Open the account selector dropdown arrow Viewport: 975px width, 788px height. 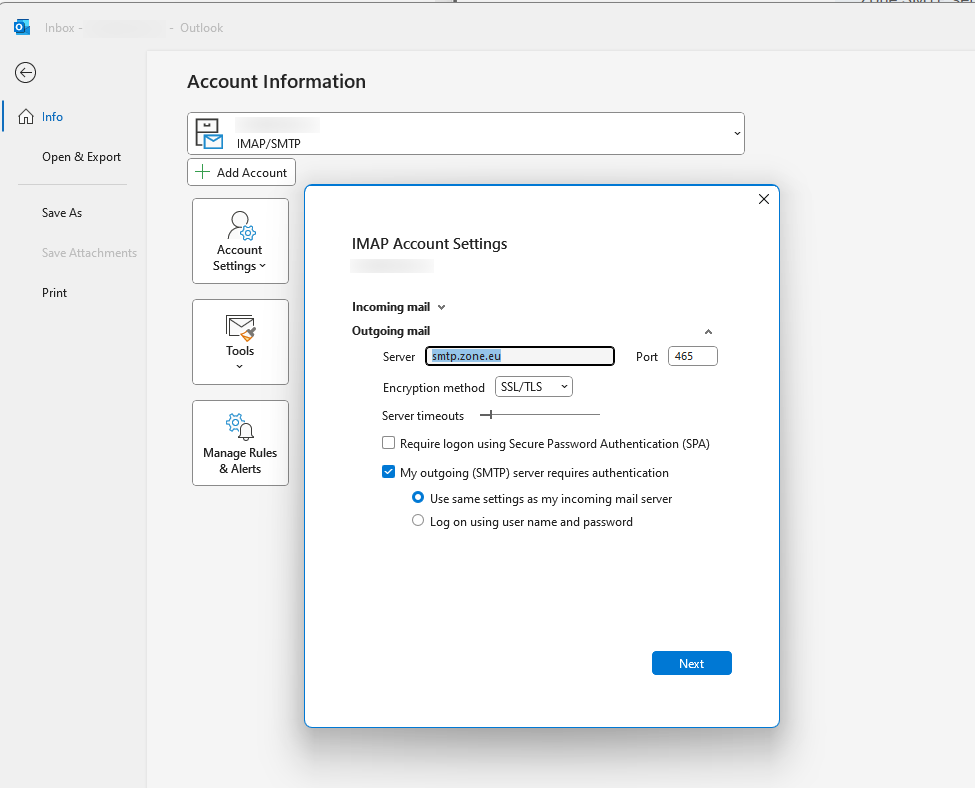coord(737,133)
